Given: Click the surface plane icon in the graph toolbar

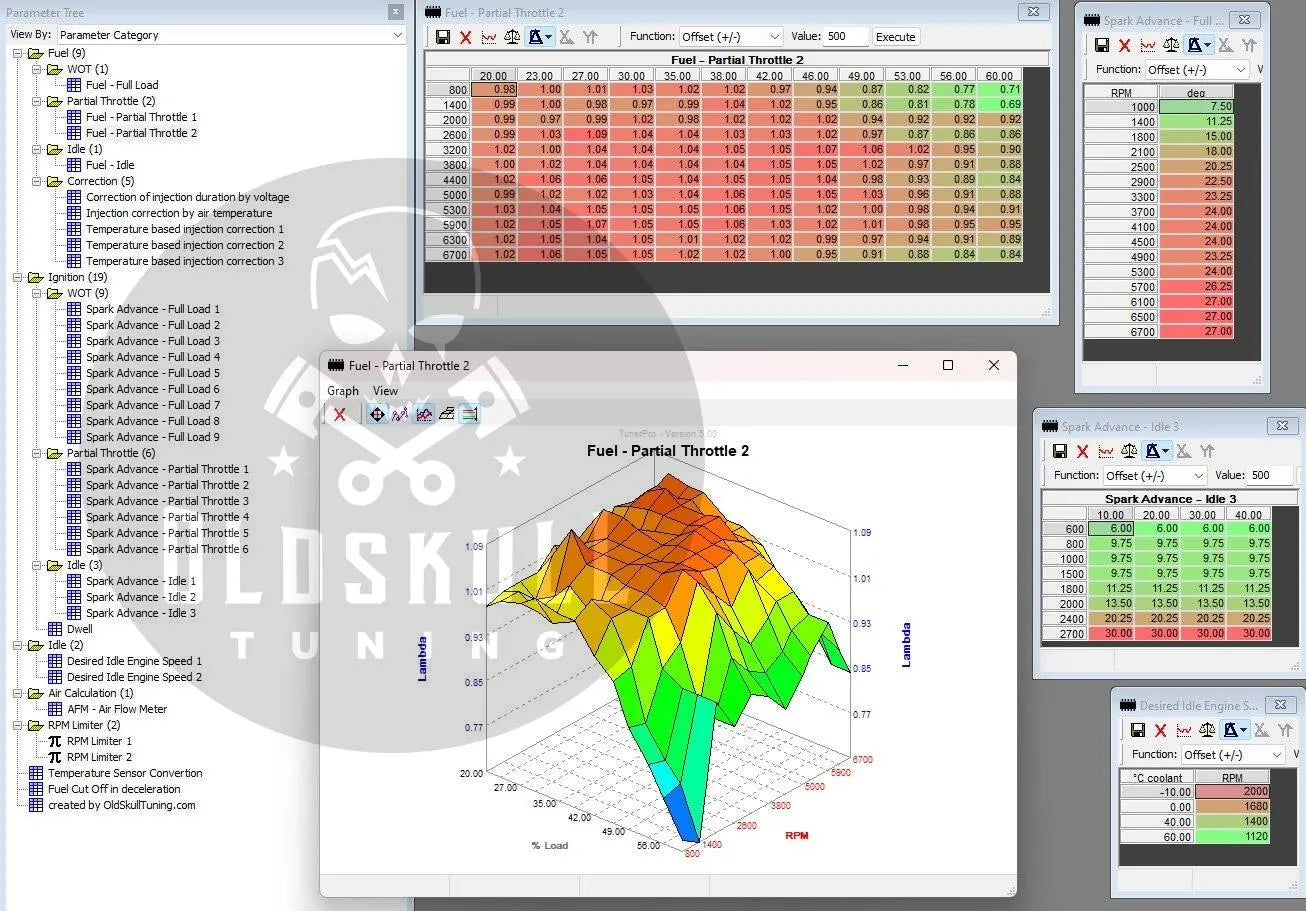Looking at the screenshot, I should tap(447, 414).
